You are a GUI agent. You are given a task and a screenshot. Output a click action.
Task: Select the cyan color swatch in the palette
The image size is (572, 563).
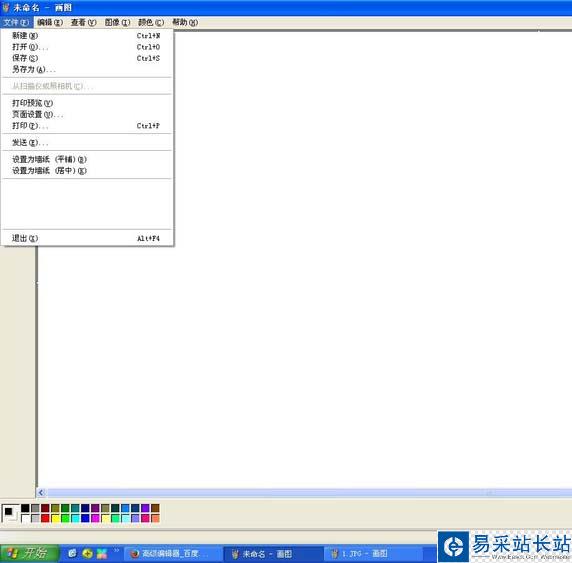pos(76,518)
